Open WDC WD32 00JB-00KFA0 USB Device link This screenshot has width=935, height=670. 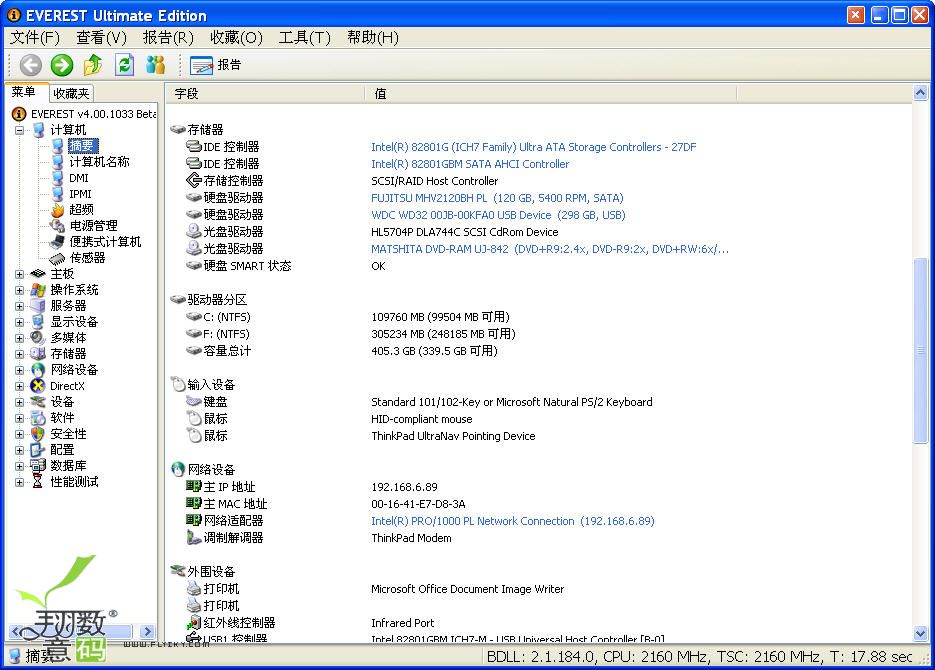pyautogui.click(x=498, y=215)
